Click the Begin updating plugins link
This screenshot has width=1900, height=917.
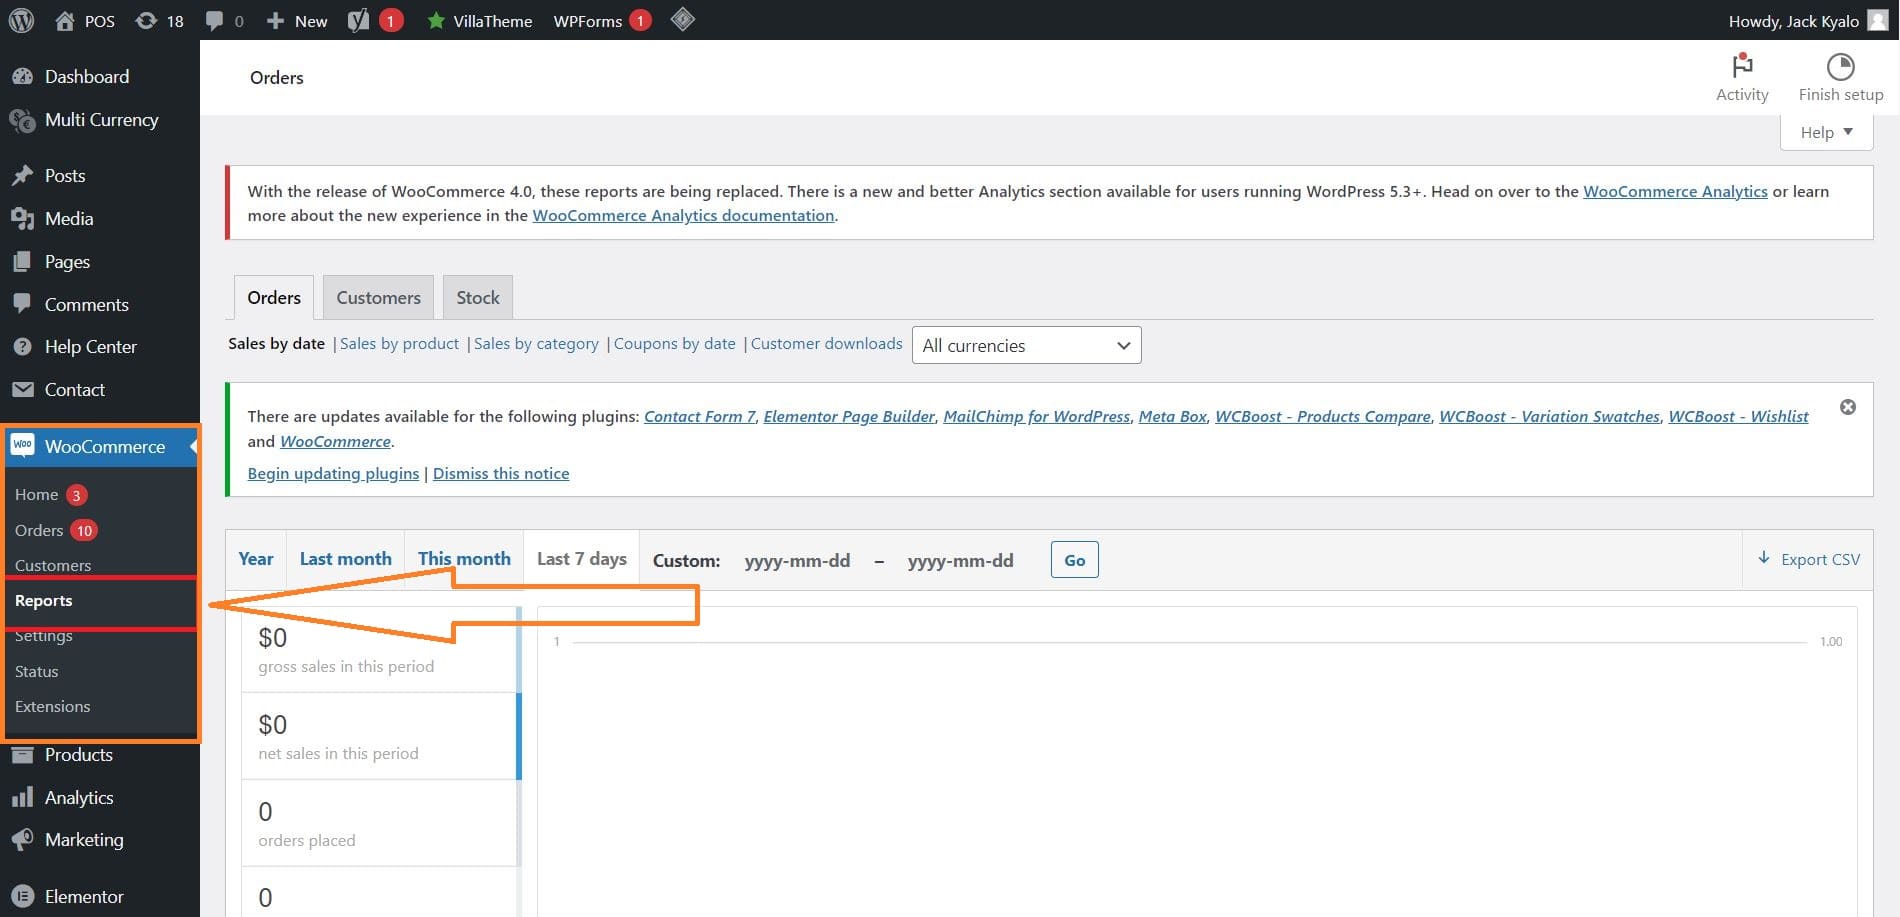333,473
